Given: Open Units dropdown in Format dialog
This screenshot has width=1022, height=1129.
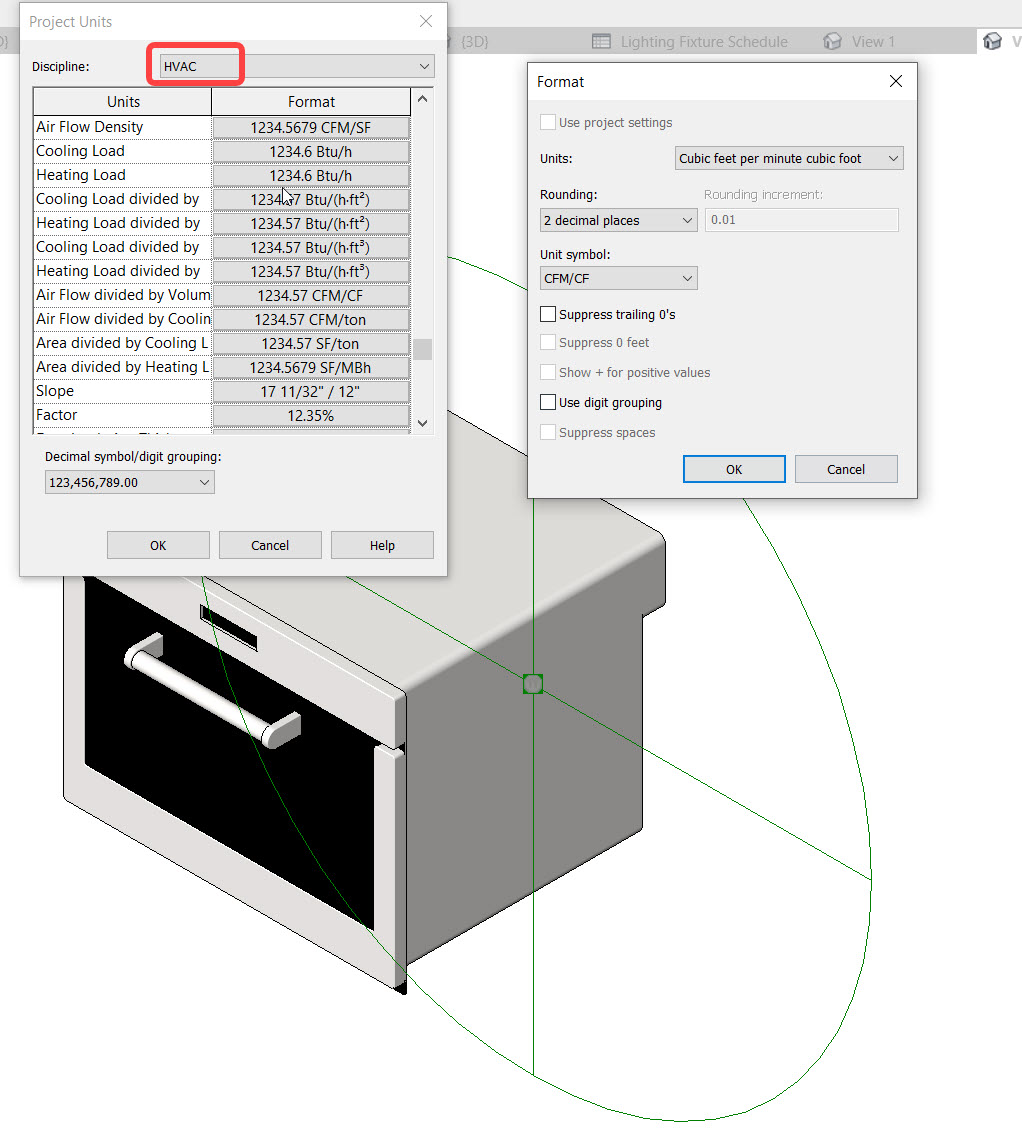Looking at the screenshot, I should pos(789,158).
